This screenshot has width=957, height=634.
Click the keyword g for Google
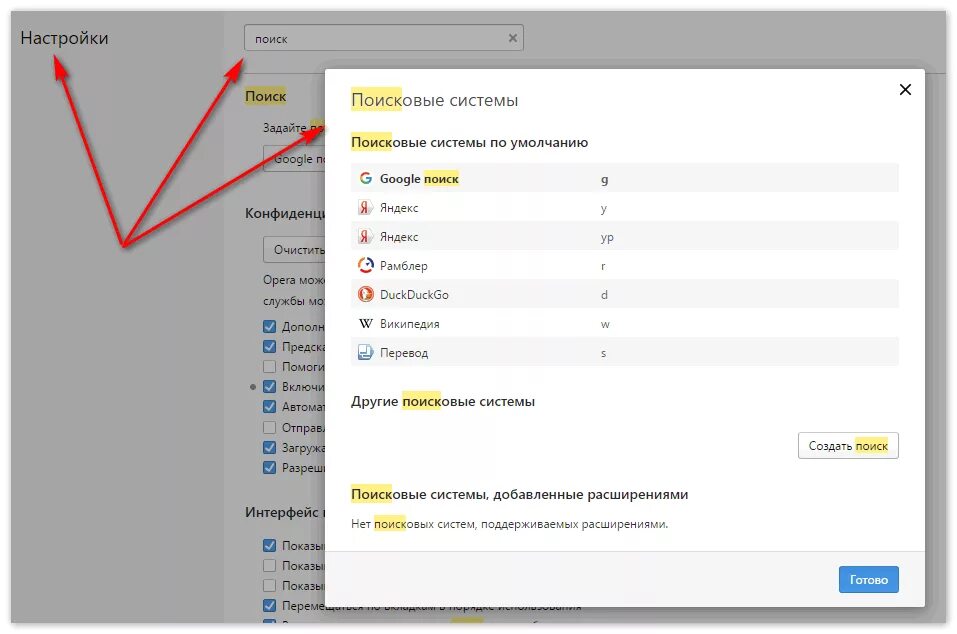604,179
